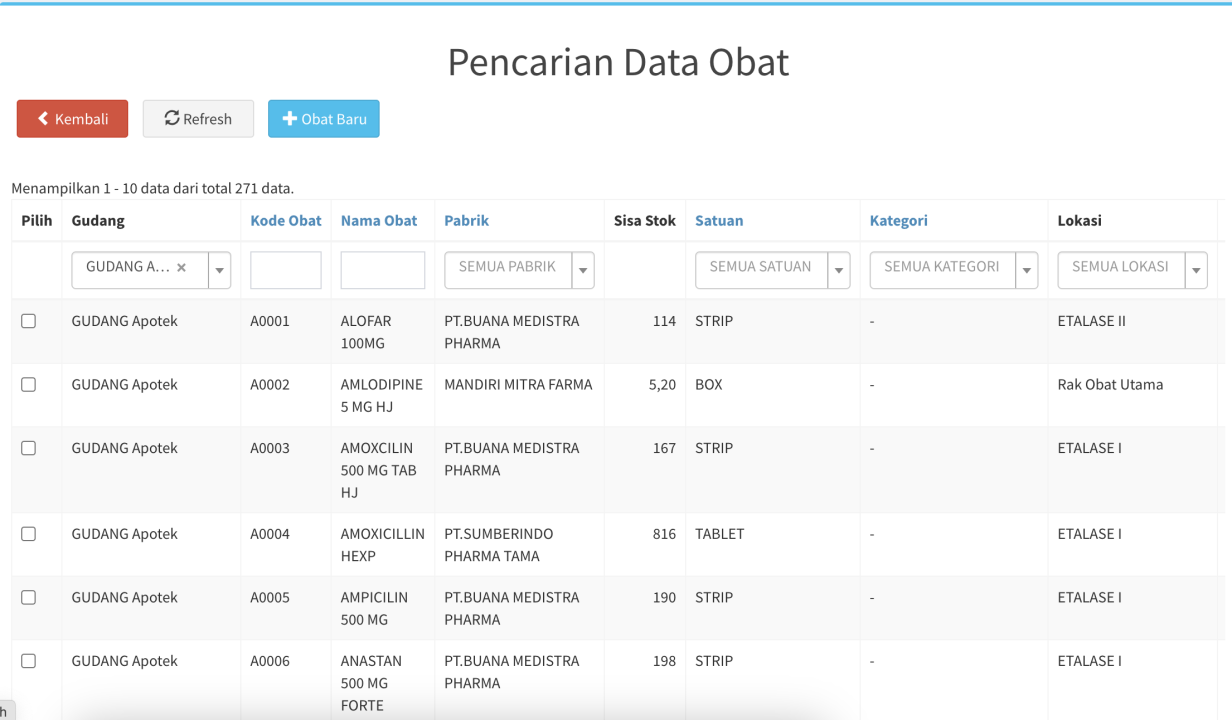Open the SEMUA SATUAN dropdown
Screen dimensions: 1232x720
(839, 270)
